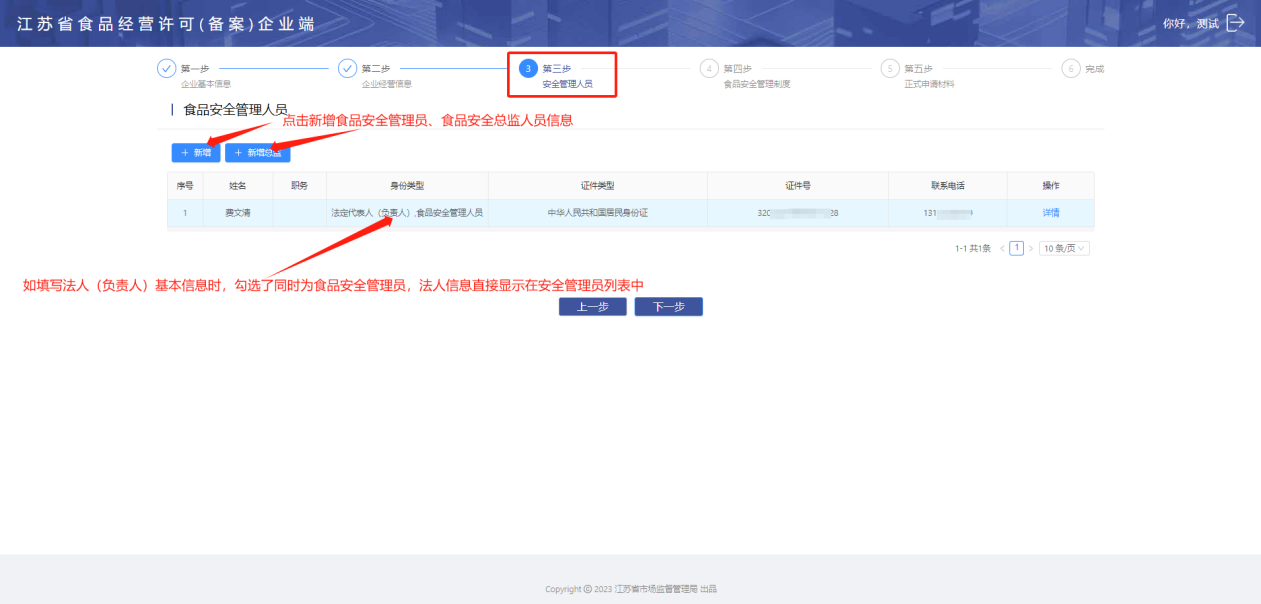Viewport: 1261px width, 604px height.
Task: Click the 上一步 previous step button
Action: [592, 307]
